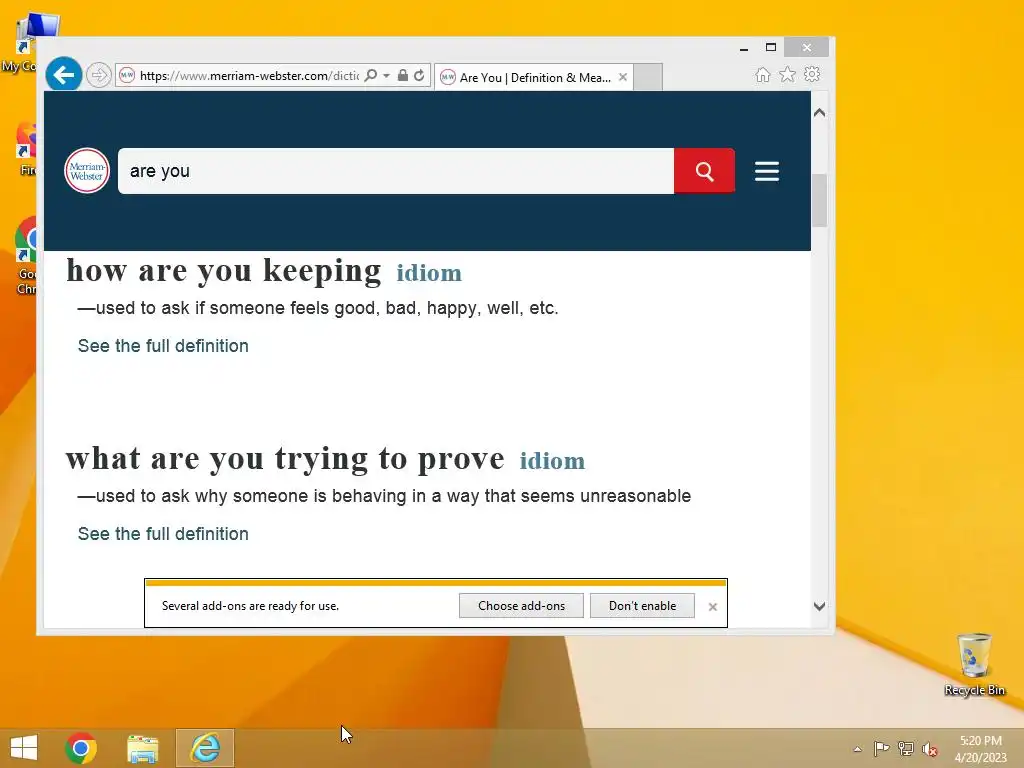Click the 'Don't enable' button
This screenshot has height=768, width=1024.
[643, 606]
